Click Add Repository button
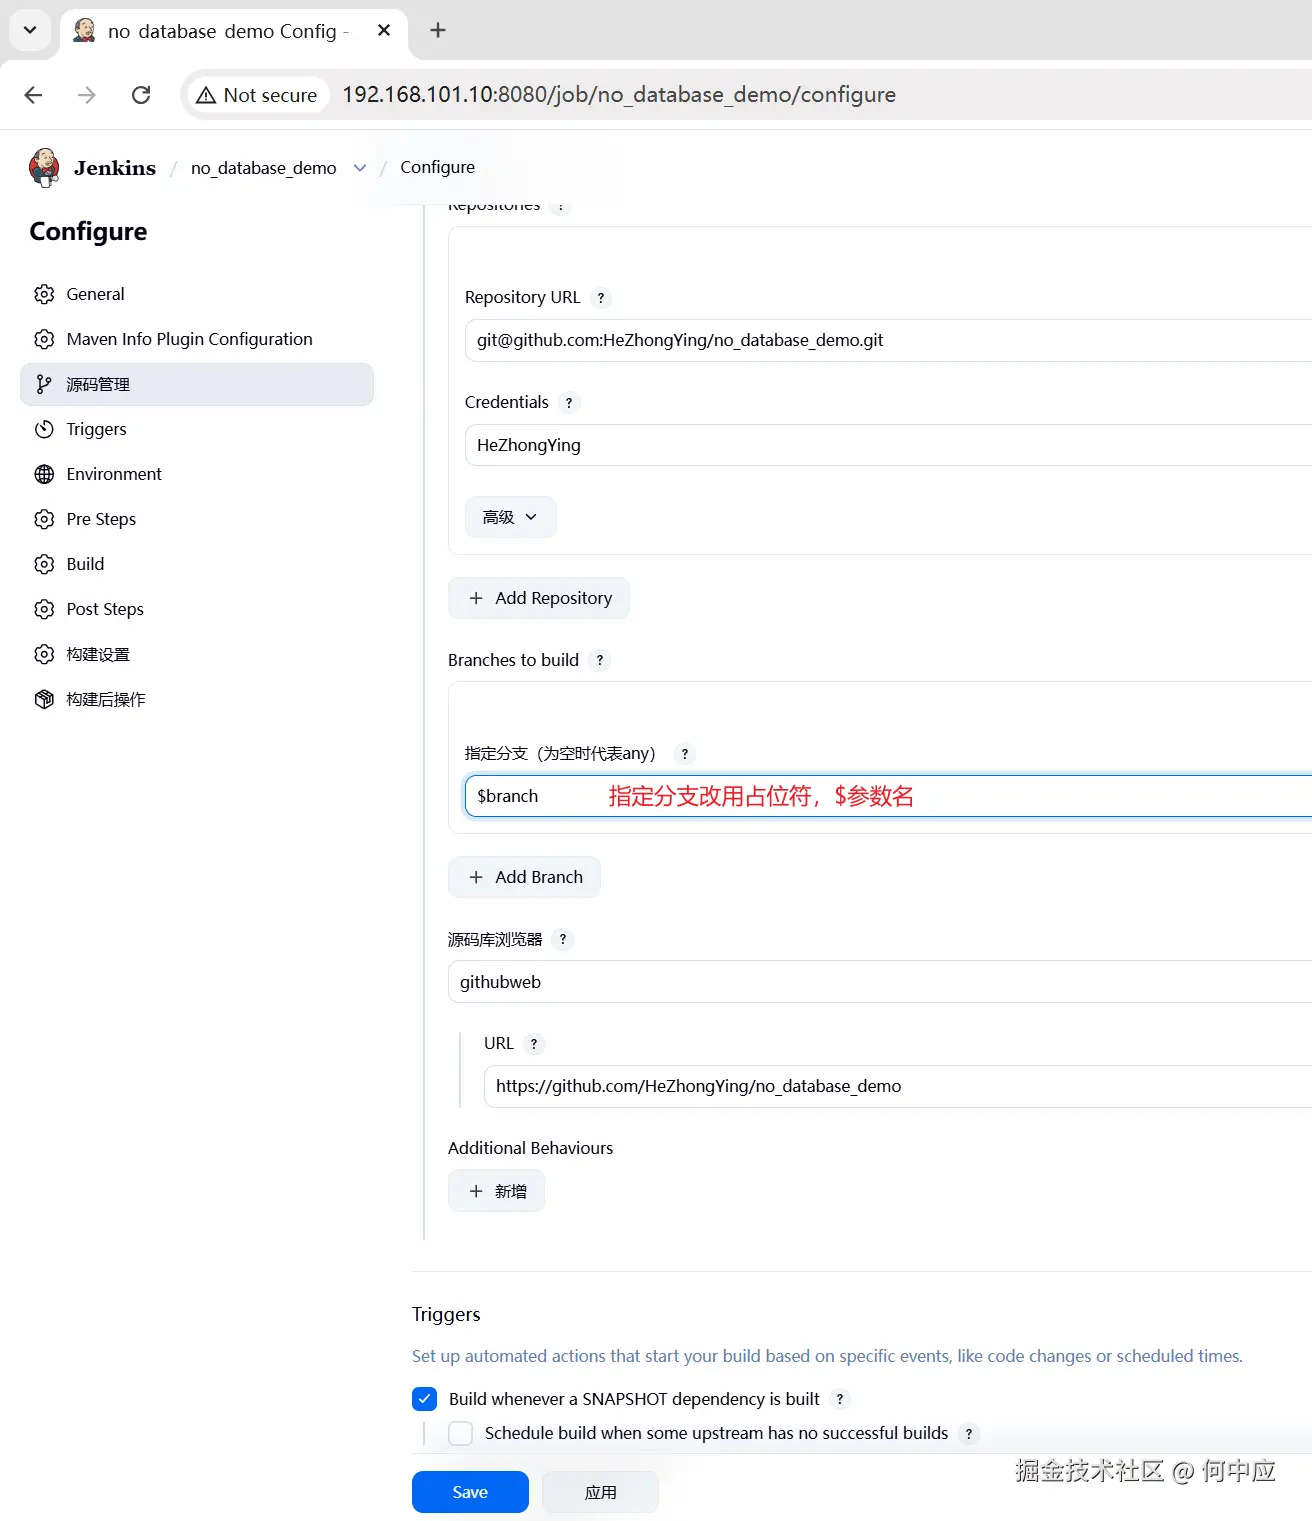The width and height of the screenshot is (1312, 1521). pyautogui.click(x=539, y=599)
